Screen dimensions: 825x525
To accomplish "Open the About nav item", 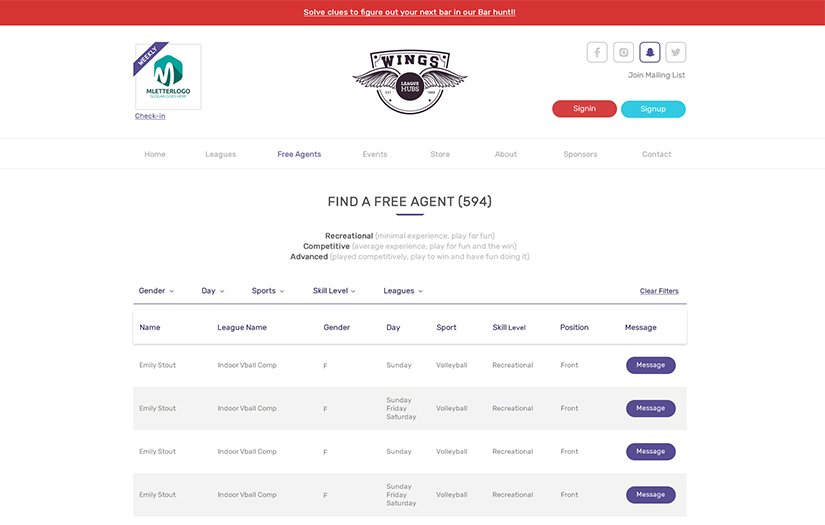I will point(506,154).
